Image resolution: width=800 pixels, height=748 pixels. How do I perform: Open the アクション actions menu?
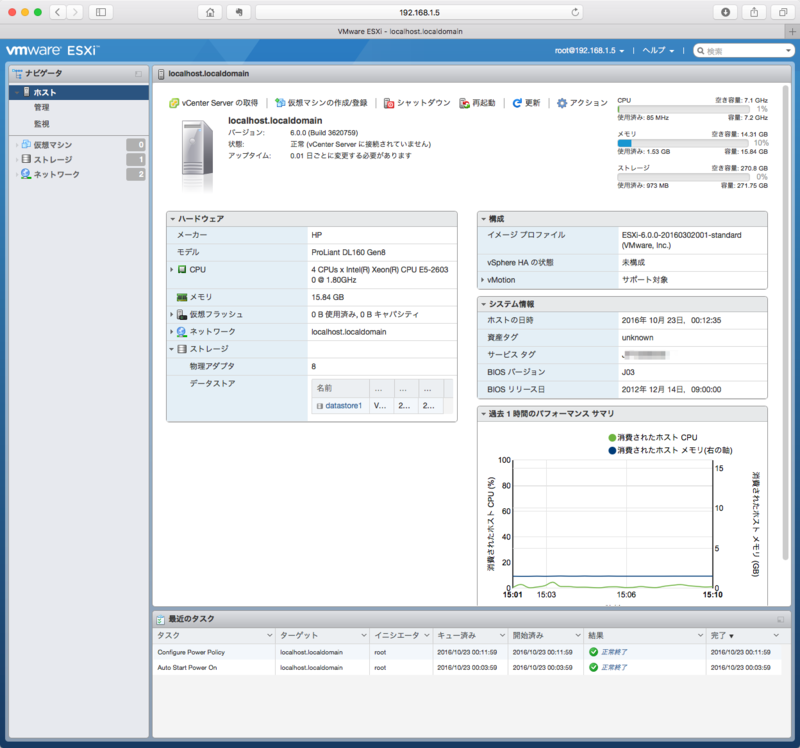(x=582, y=103)
